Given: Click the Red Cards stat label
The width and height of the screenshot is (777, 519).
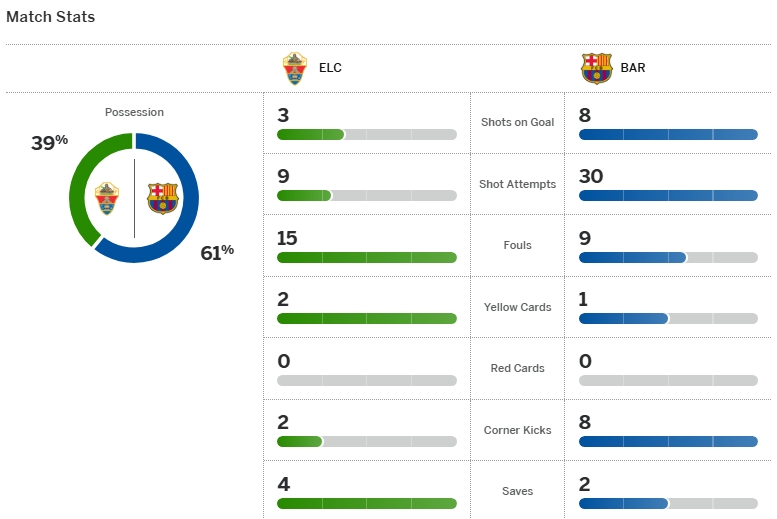Looking at the screenshot, I should point(517,368).
